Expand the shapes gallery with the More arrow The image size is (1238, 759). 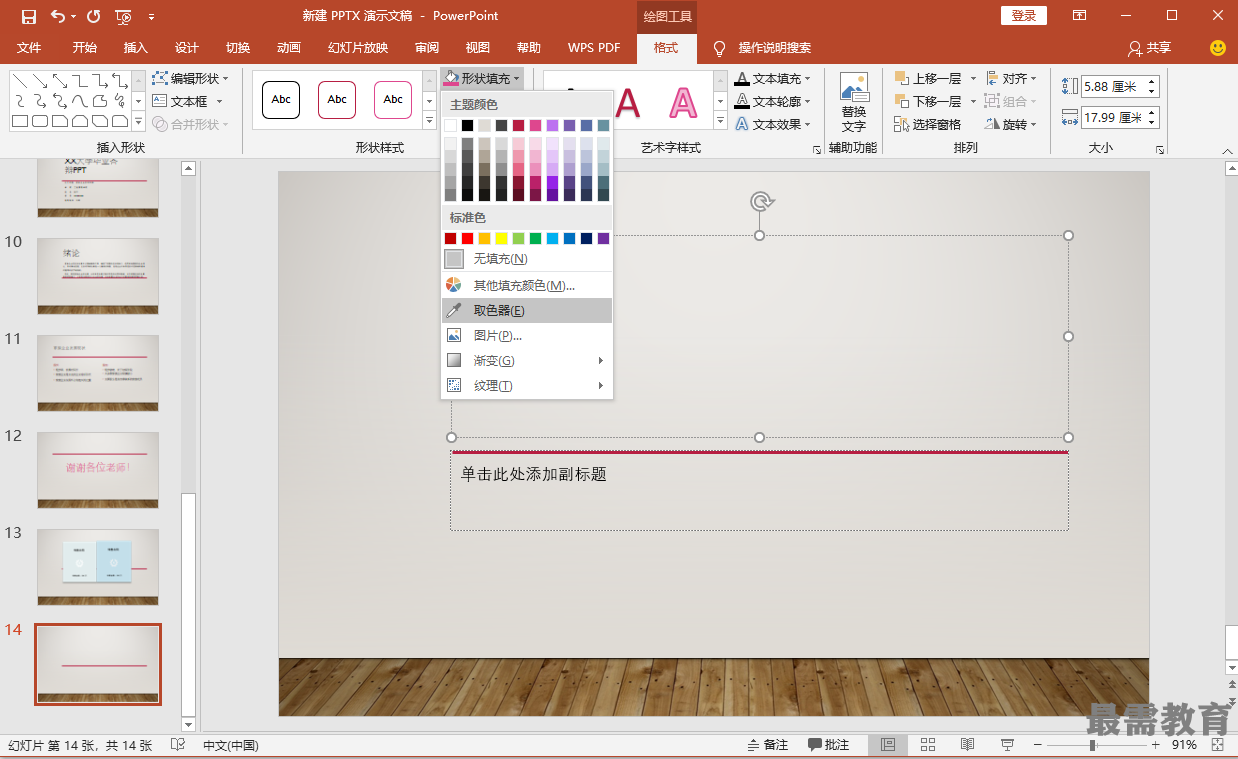(138, 122)
